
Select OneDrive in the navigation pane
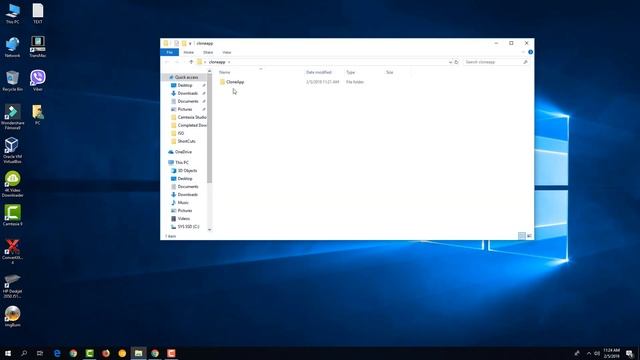coord(183,152)
